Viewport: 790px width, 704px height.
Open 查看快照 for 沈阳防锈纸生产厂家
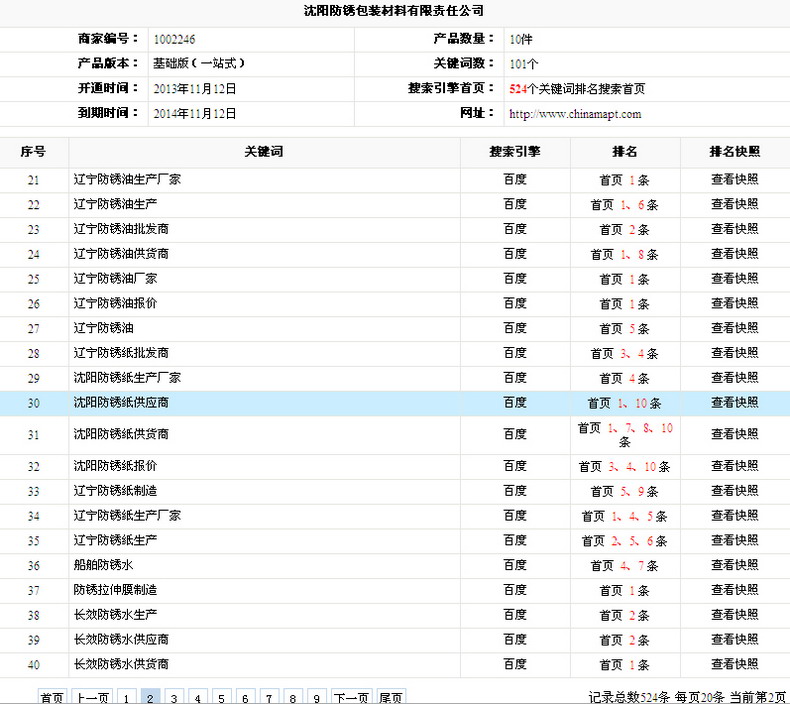(735, 377)
